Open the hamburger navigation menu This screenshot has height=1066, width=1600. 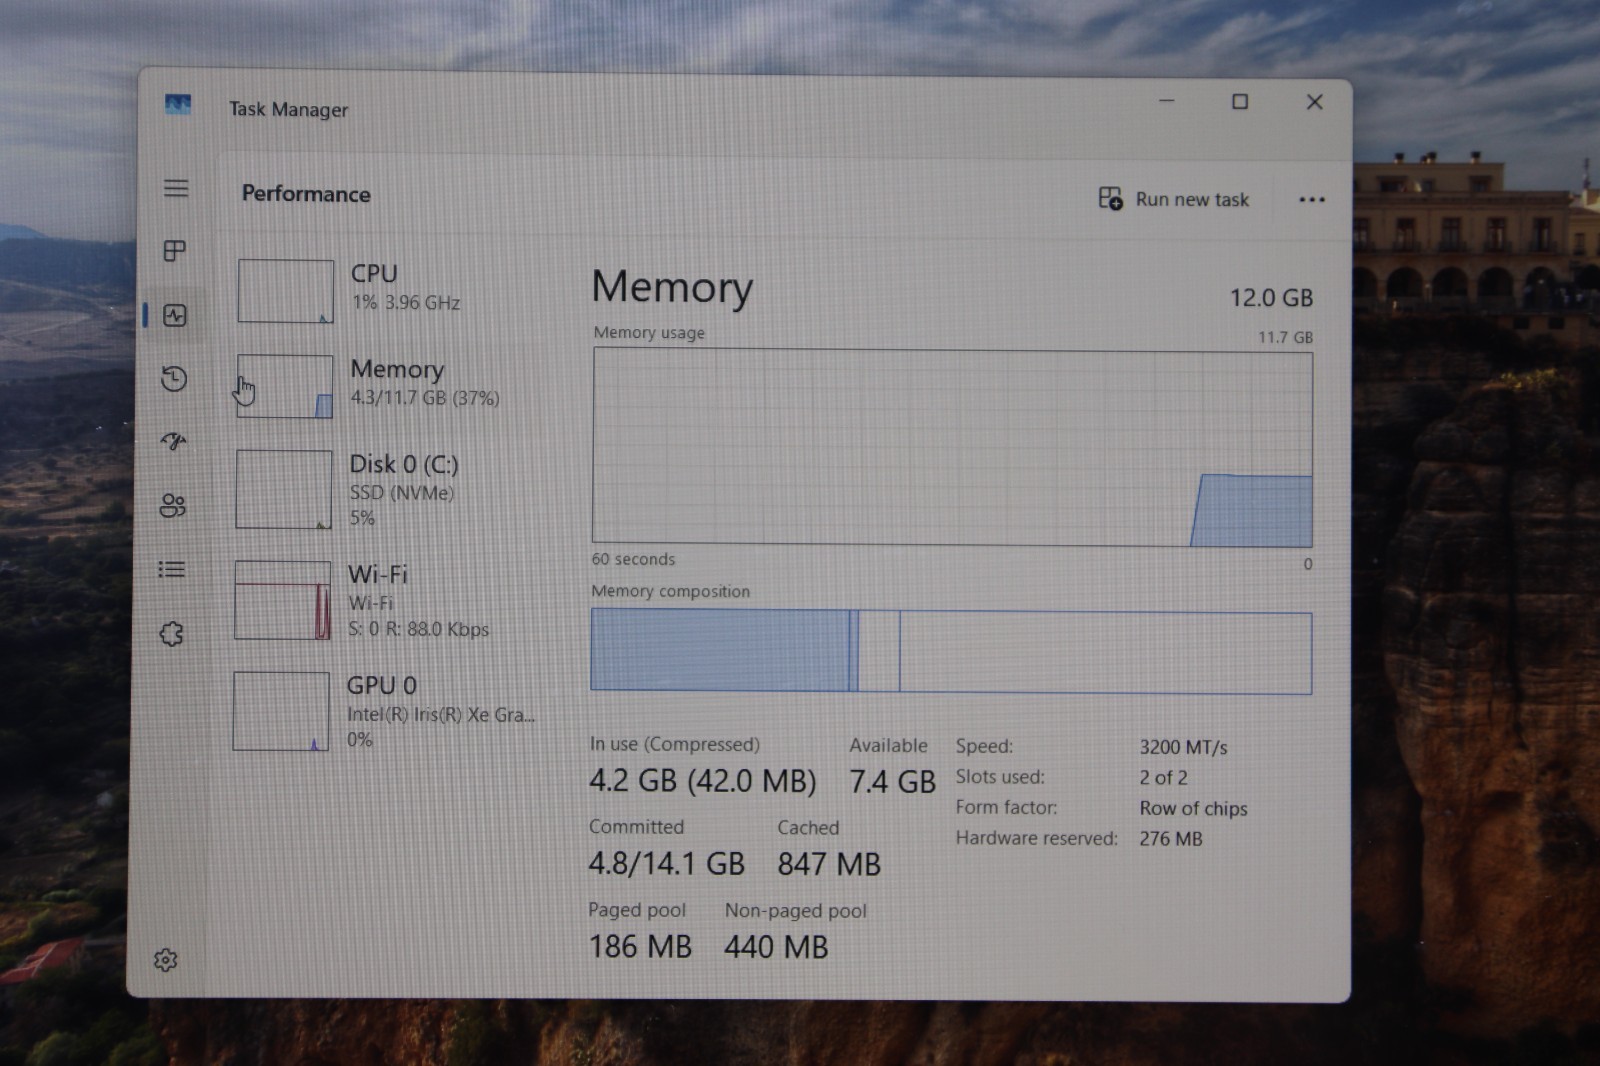(x=176, y=188)
